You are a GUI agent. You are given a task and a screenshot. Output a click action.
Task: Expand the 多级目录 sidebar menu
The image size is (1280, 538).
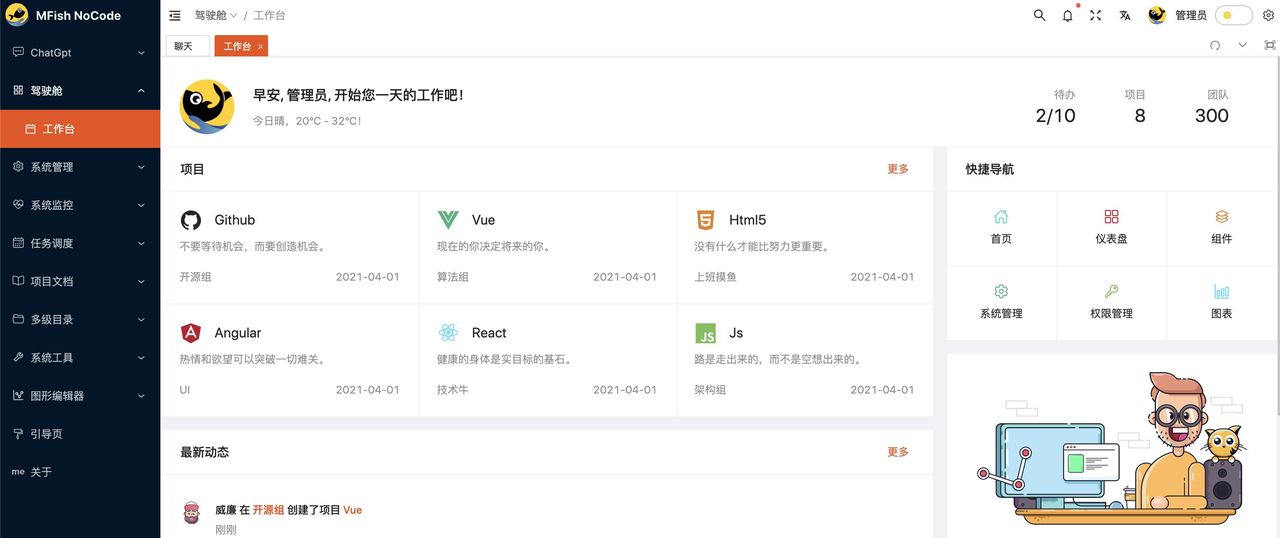80,319
